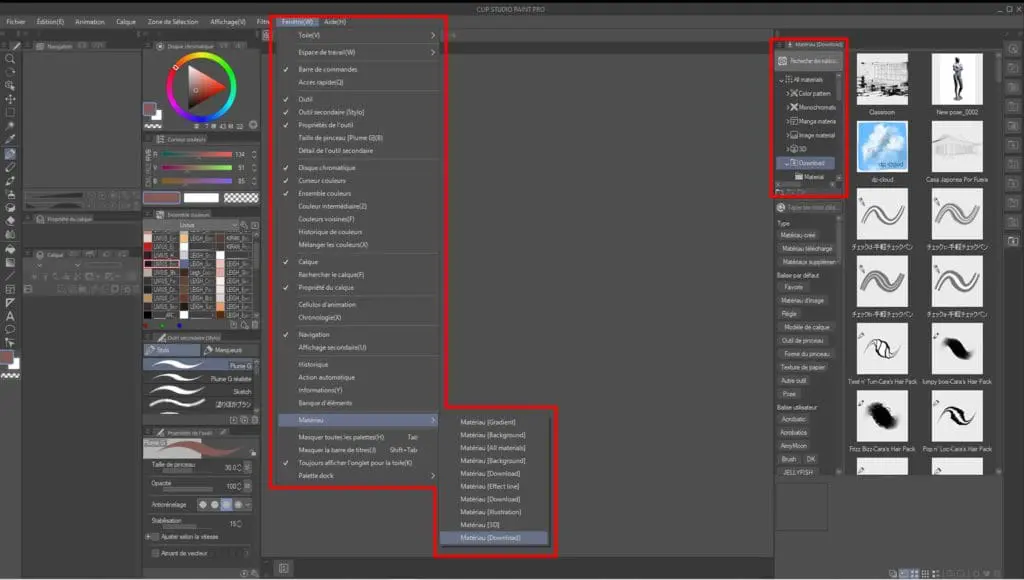Select the Move layer tool
Viewport: 1024px width, 580px height.
[10, 99]
